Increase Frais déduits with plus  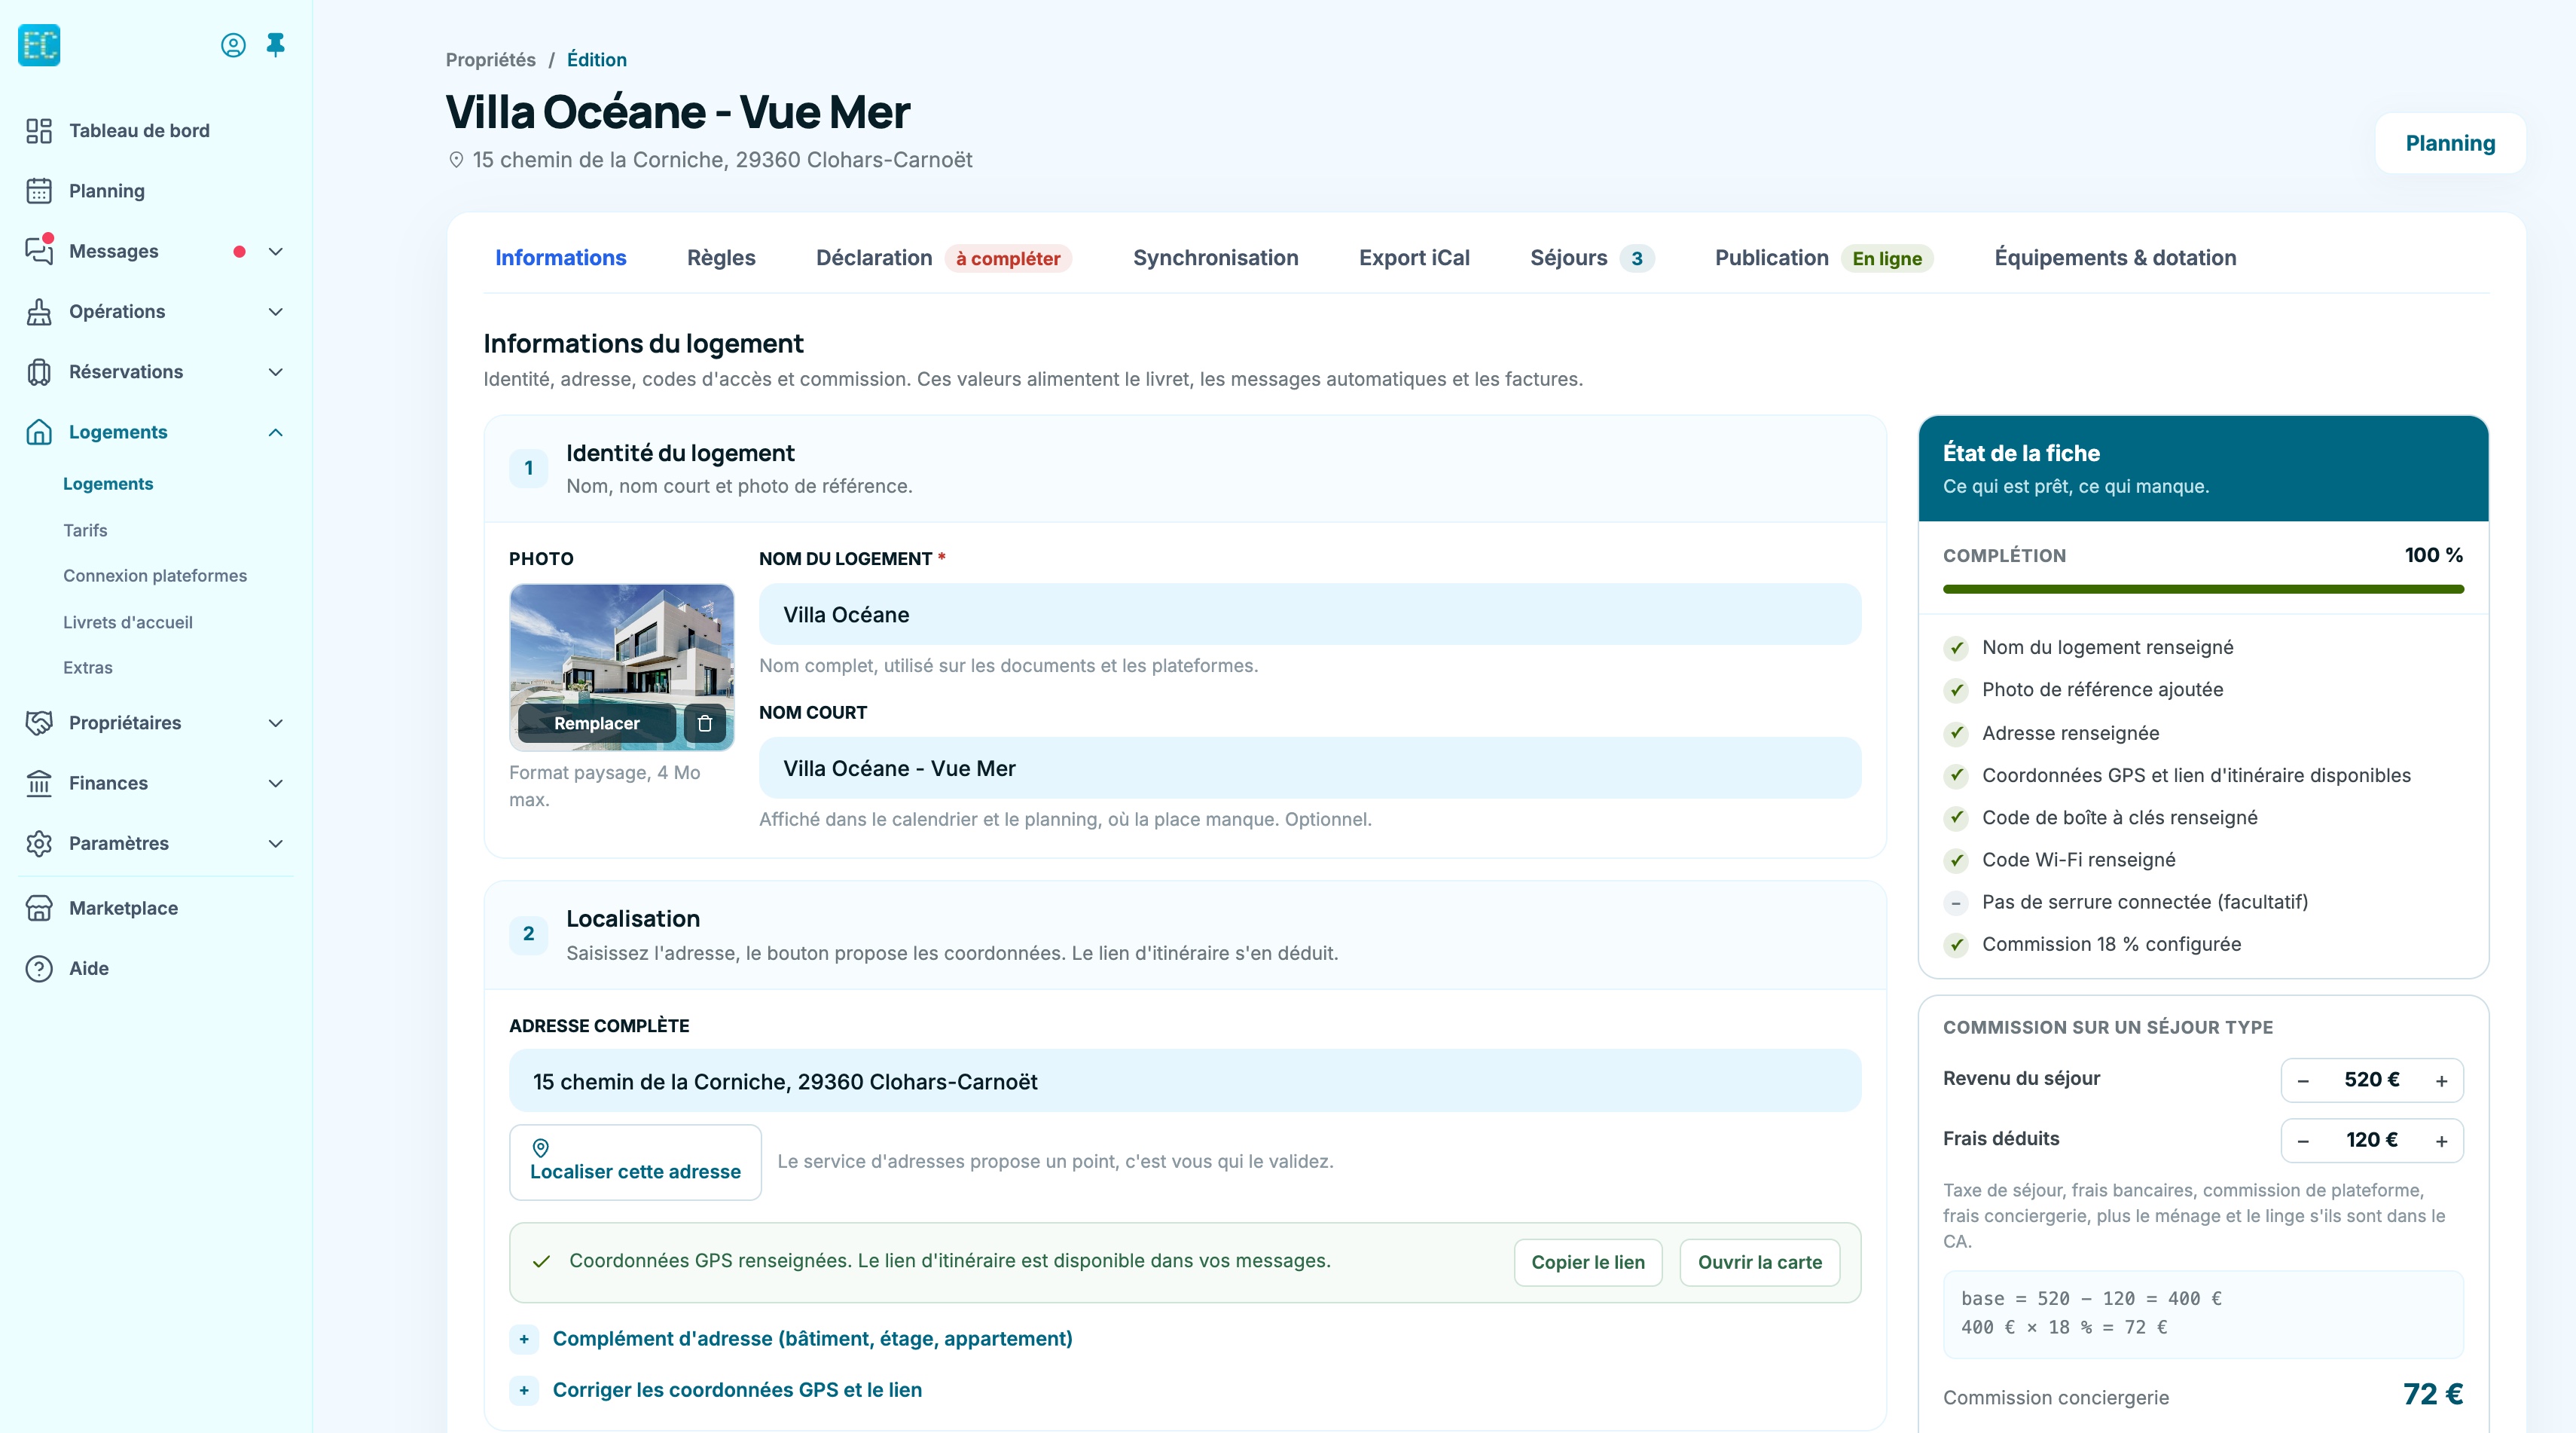(2441, 1141)
